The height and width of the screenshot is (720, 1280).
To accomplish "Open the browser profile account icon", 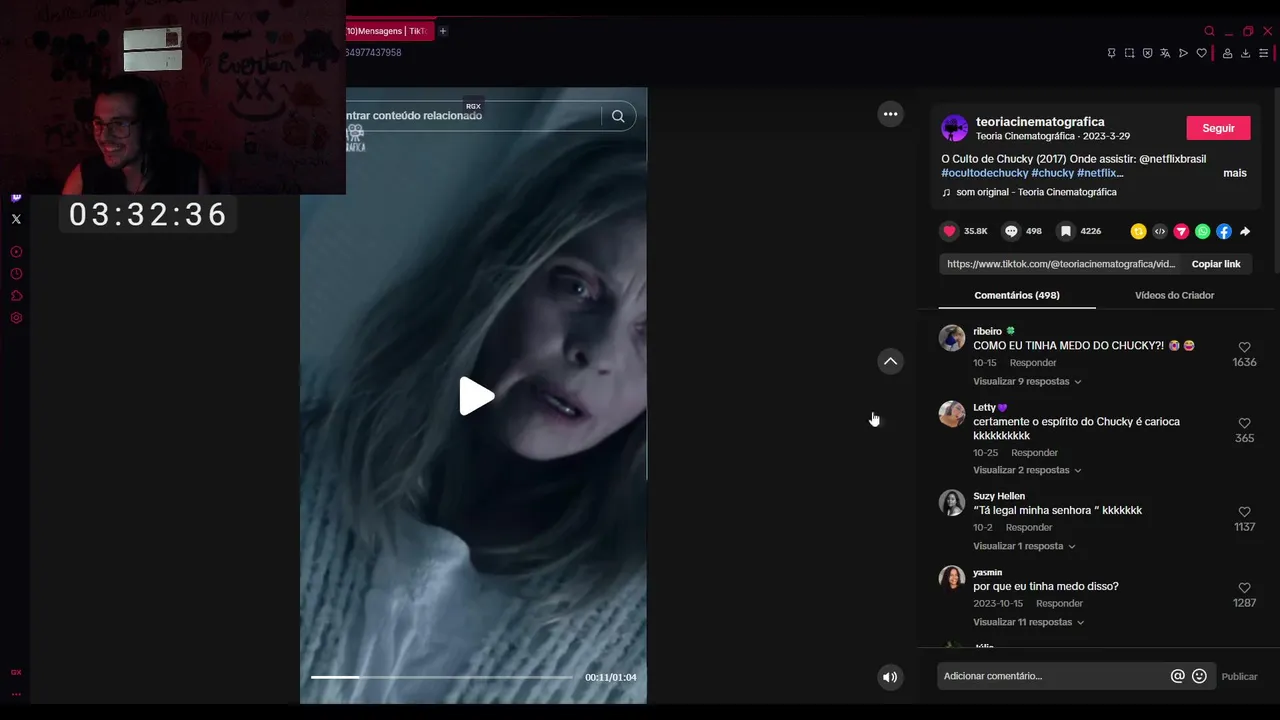I will [1227, 53].
